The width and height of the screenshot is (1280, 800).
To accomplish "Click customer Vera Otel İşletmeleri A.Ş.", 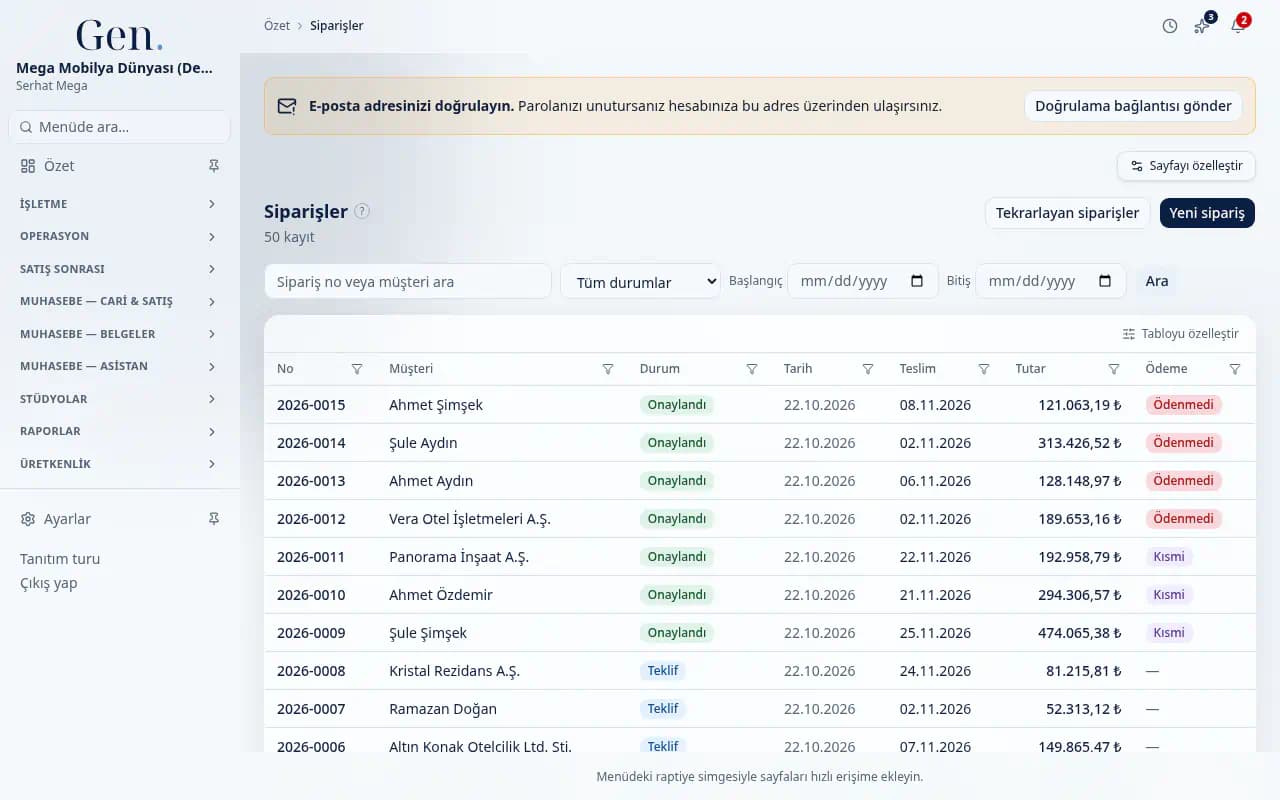I will coord(470,519).
